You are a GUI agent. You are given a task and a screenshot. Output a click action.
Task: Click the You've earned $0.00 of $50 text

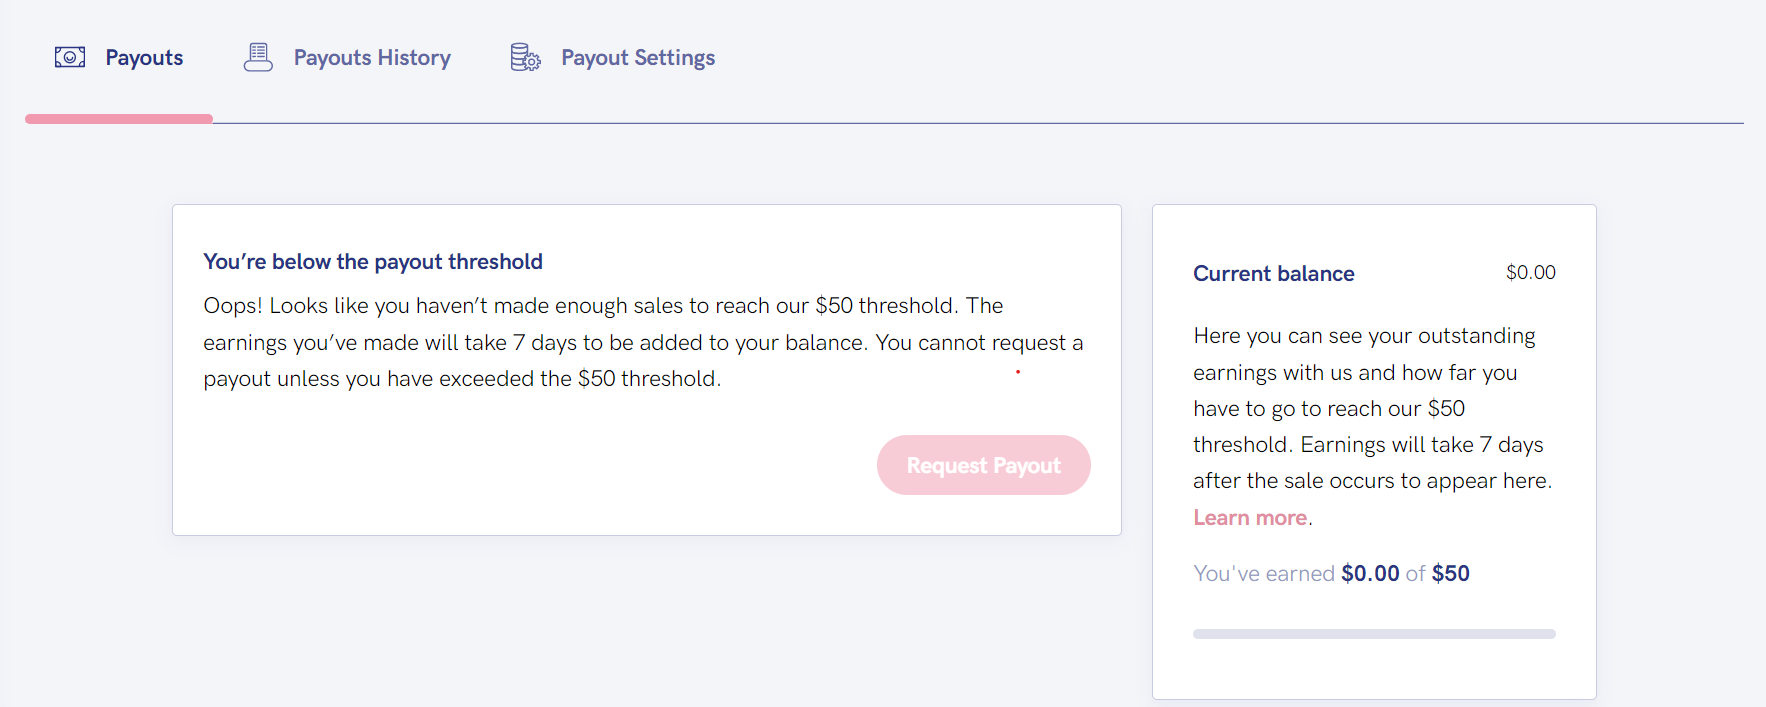1330,573
